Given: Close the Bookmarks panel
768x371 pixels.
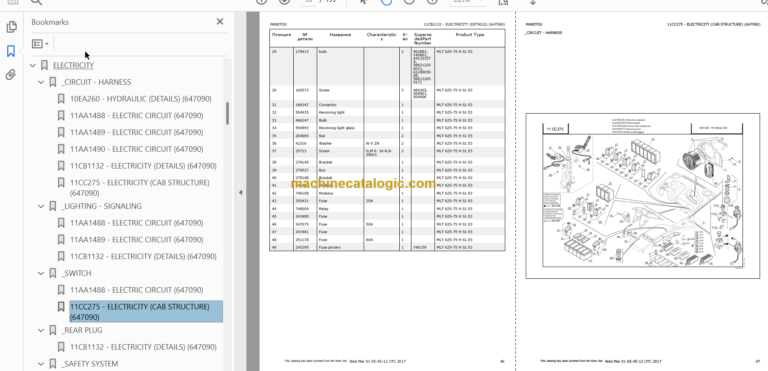Looking at the screenshot, I should coord(220,22).
